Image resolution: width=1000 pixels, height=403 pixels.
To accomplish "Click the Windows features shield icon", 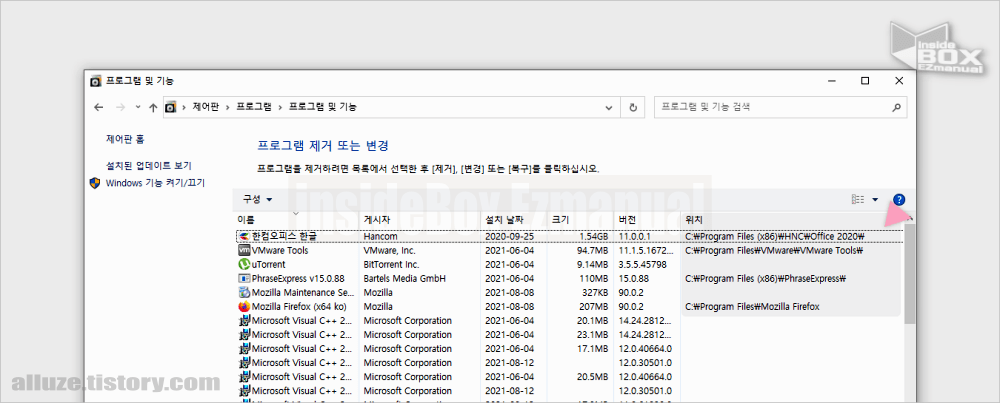I will click(95, 184).
